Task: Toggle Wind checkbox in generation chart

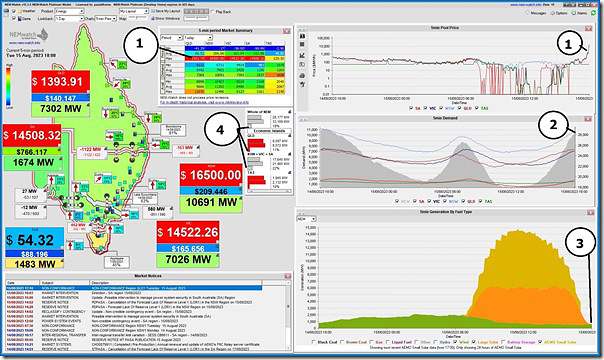Action: (455, 342)
